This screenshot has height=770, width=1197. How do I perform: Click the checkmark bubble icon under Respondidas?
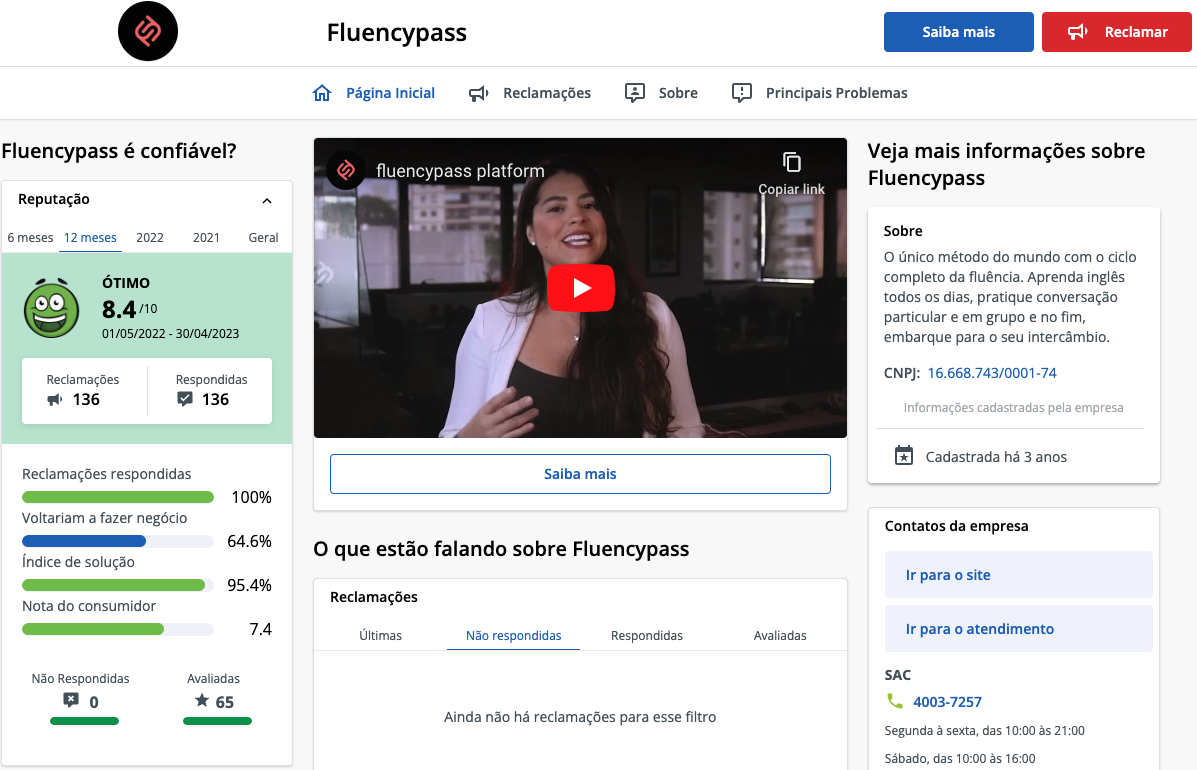pyautogui.click(x=185, y=399)
